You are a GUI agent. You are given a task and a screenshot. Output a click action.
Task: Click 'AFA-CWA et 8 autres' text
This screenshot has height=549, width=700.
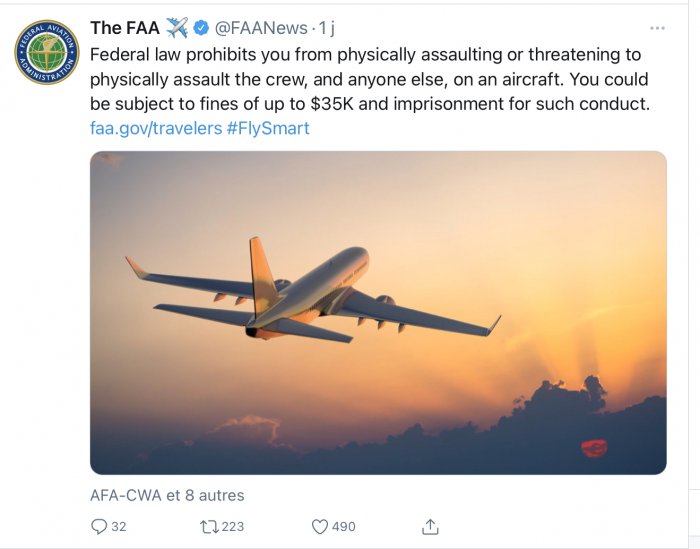tap(167, 495)
